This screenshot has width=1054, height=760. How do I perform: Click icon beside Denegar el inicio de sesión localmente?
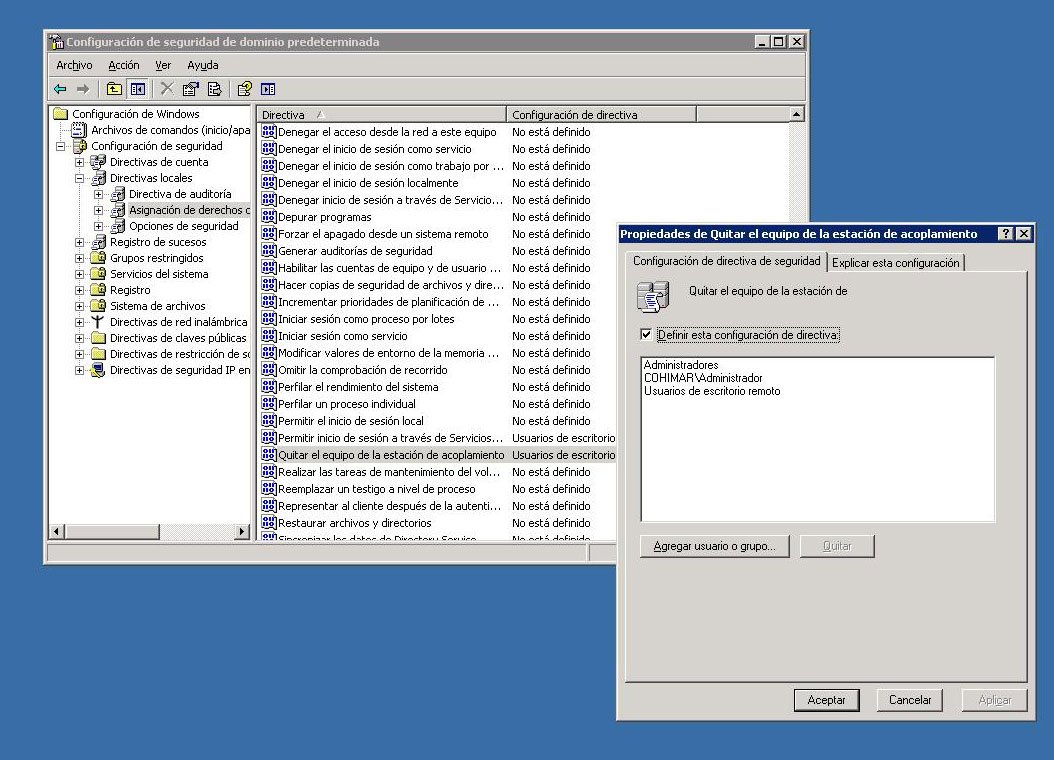[x=269, y=183]
